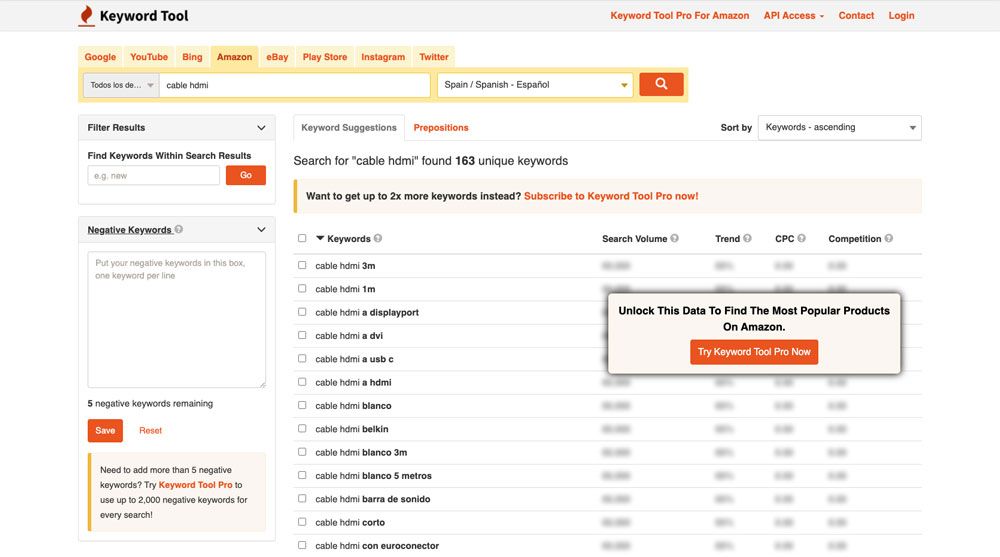Click Subscribe to Keyword Tool Pro link

(x=611, y=196)
